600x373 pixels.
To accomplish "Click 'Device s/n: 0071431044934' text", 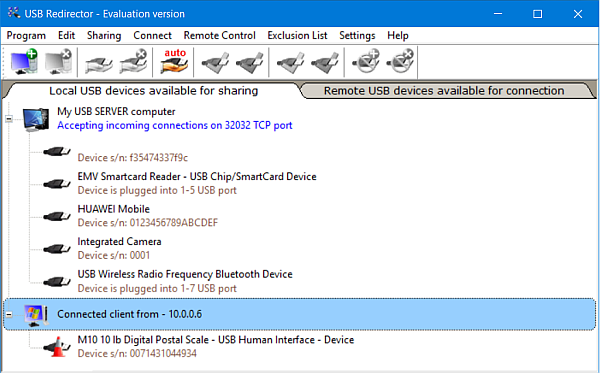I will pos(137,353).
